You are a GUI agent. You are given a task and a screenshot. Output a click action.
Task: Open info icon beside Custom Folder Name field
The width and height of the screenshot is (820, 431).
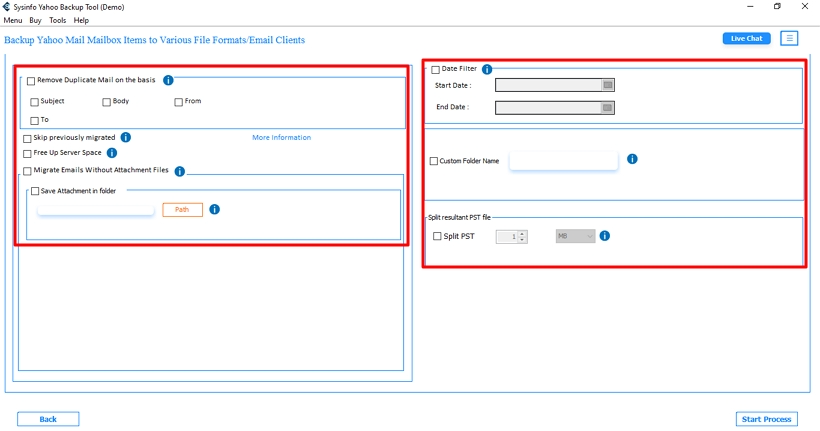click(632, 159)
